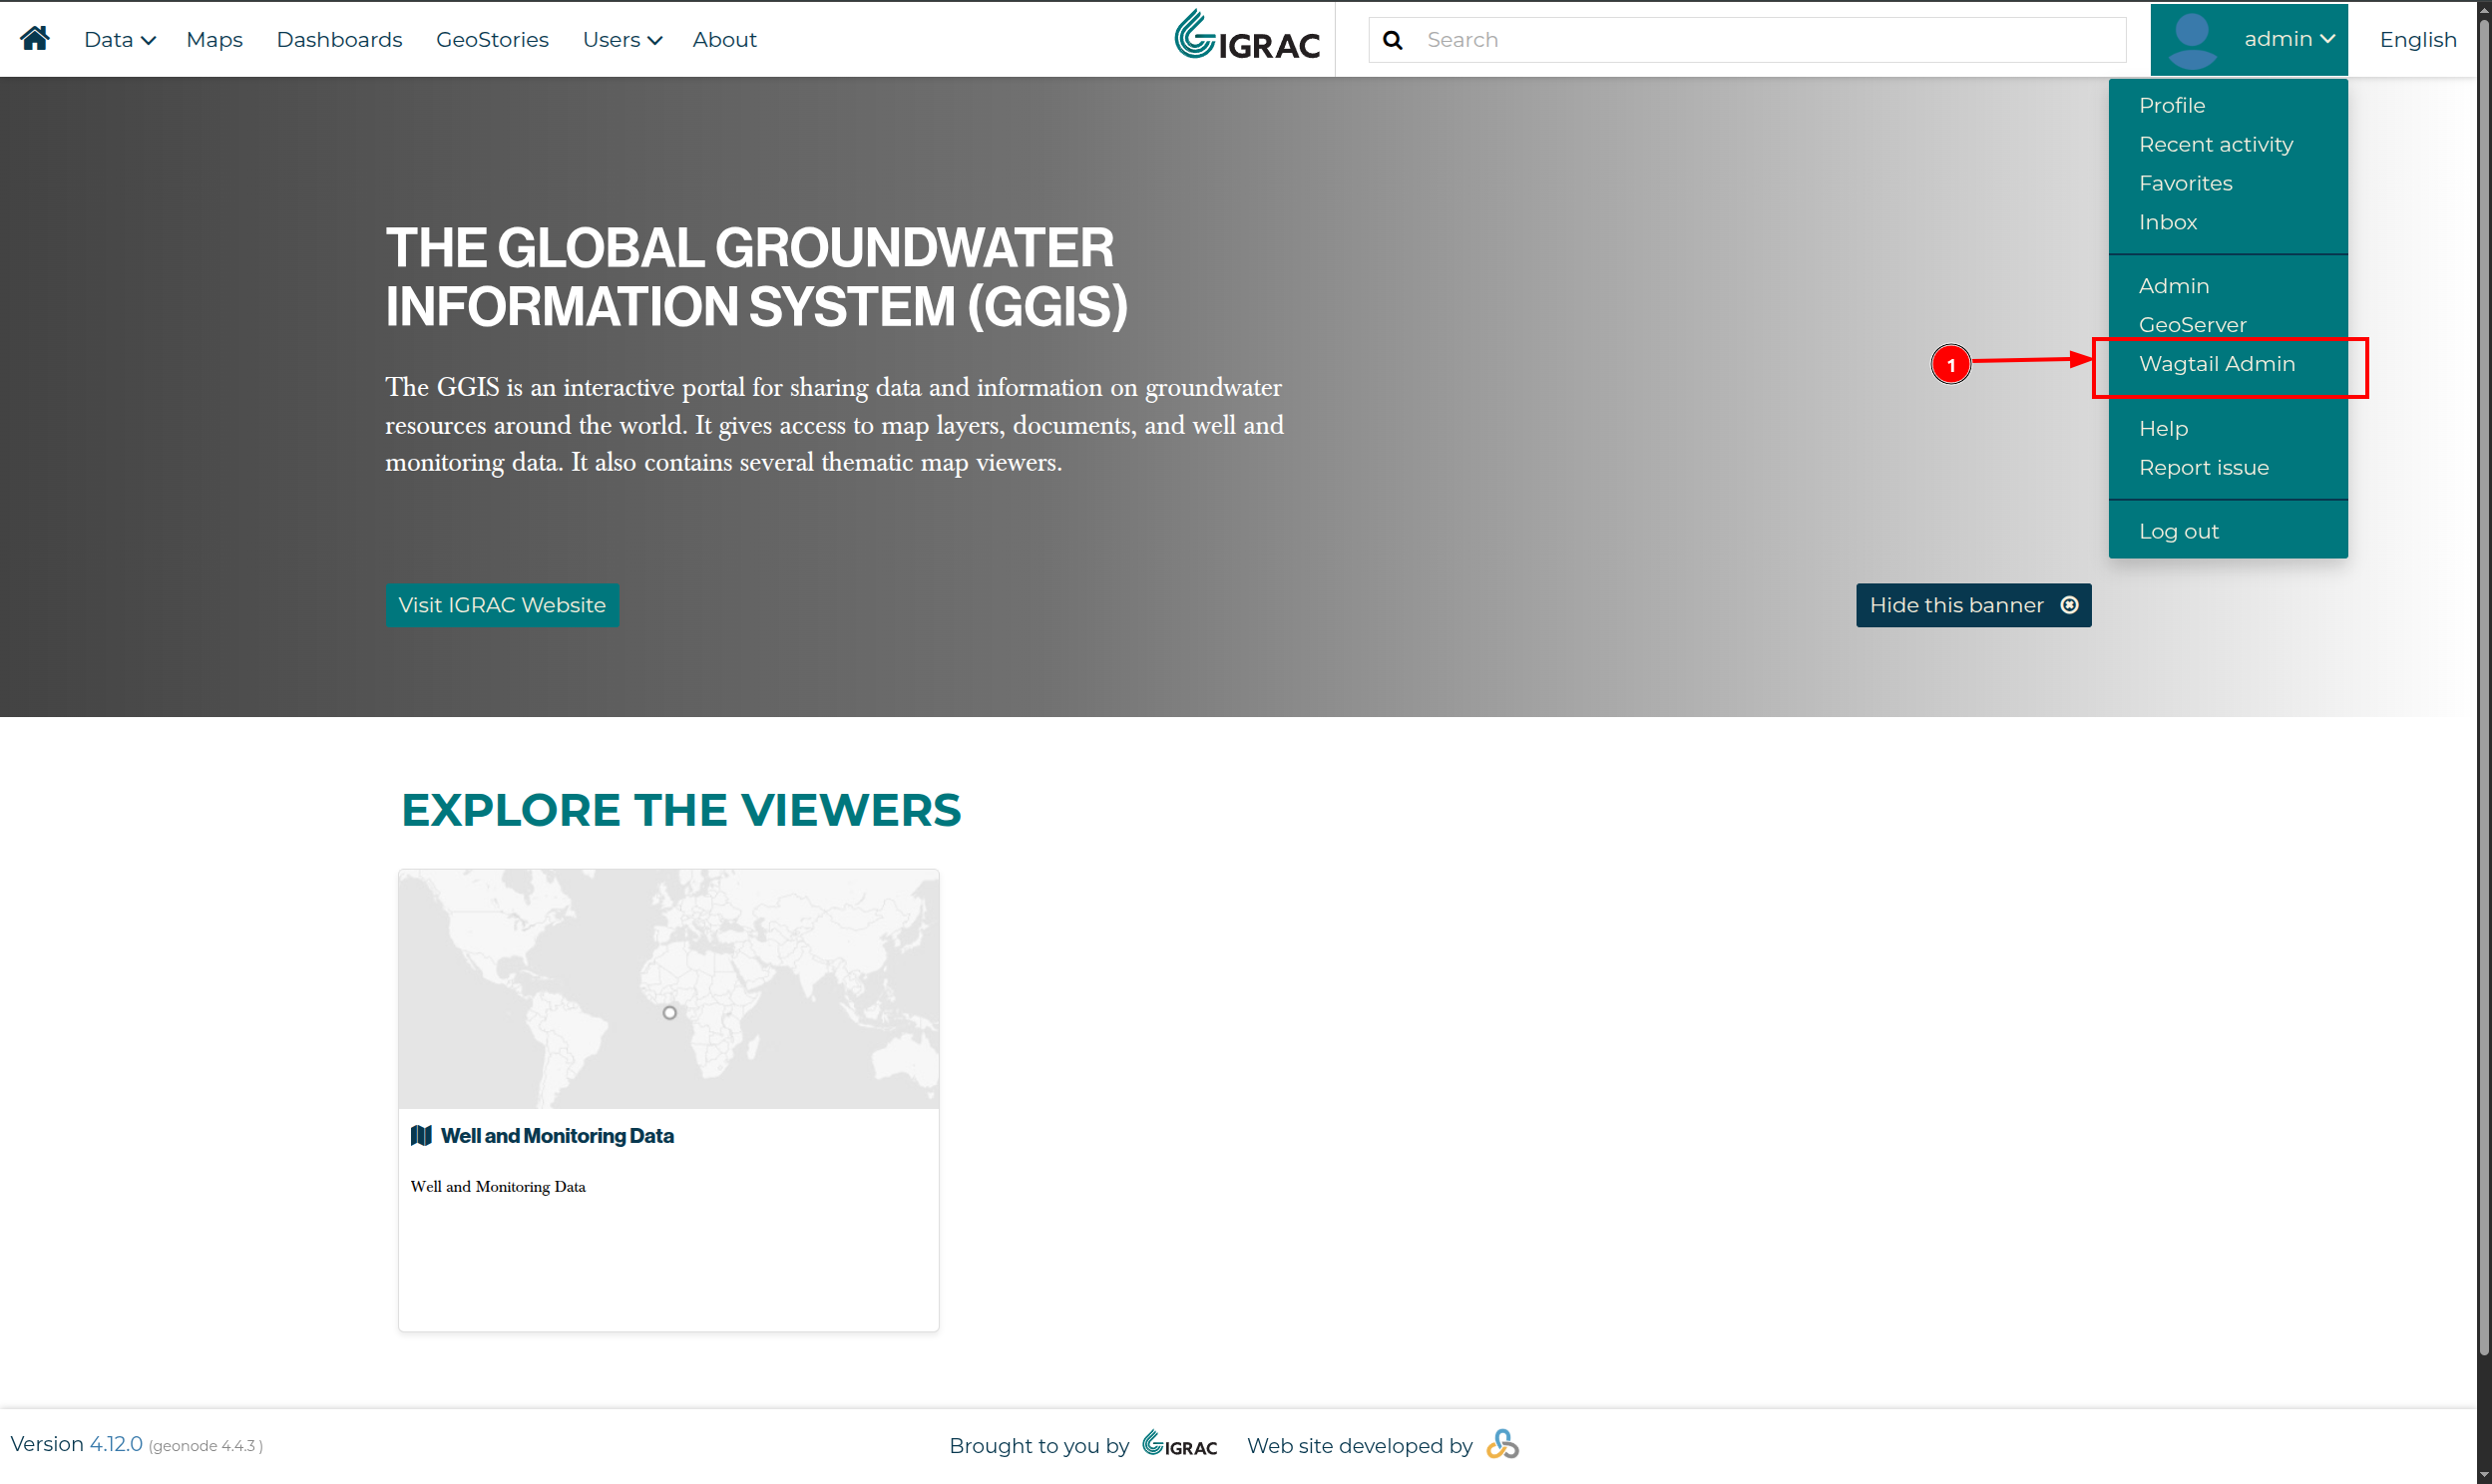Image resolution: width=2492 pixels, height=1484 pixels.
Task: Go to the home page icon
Action: [x=35, y=38]
